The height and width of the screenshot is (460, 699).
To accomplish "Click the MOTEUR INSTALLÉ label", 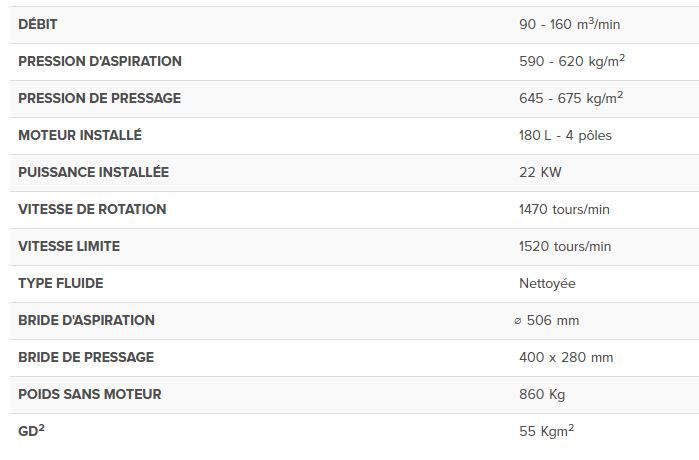I will tap(80, 135).
